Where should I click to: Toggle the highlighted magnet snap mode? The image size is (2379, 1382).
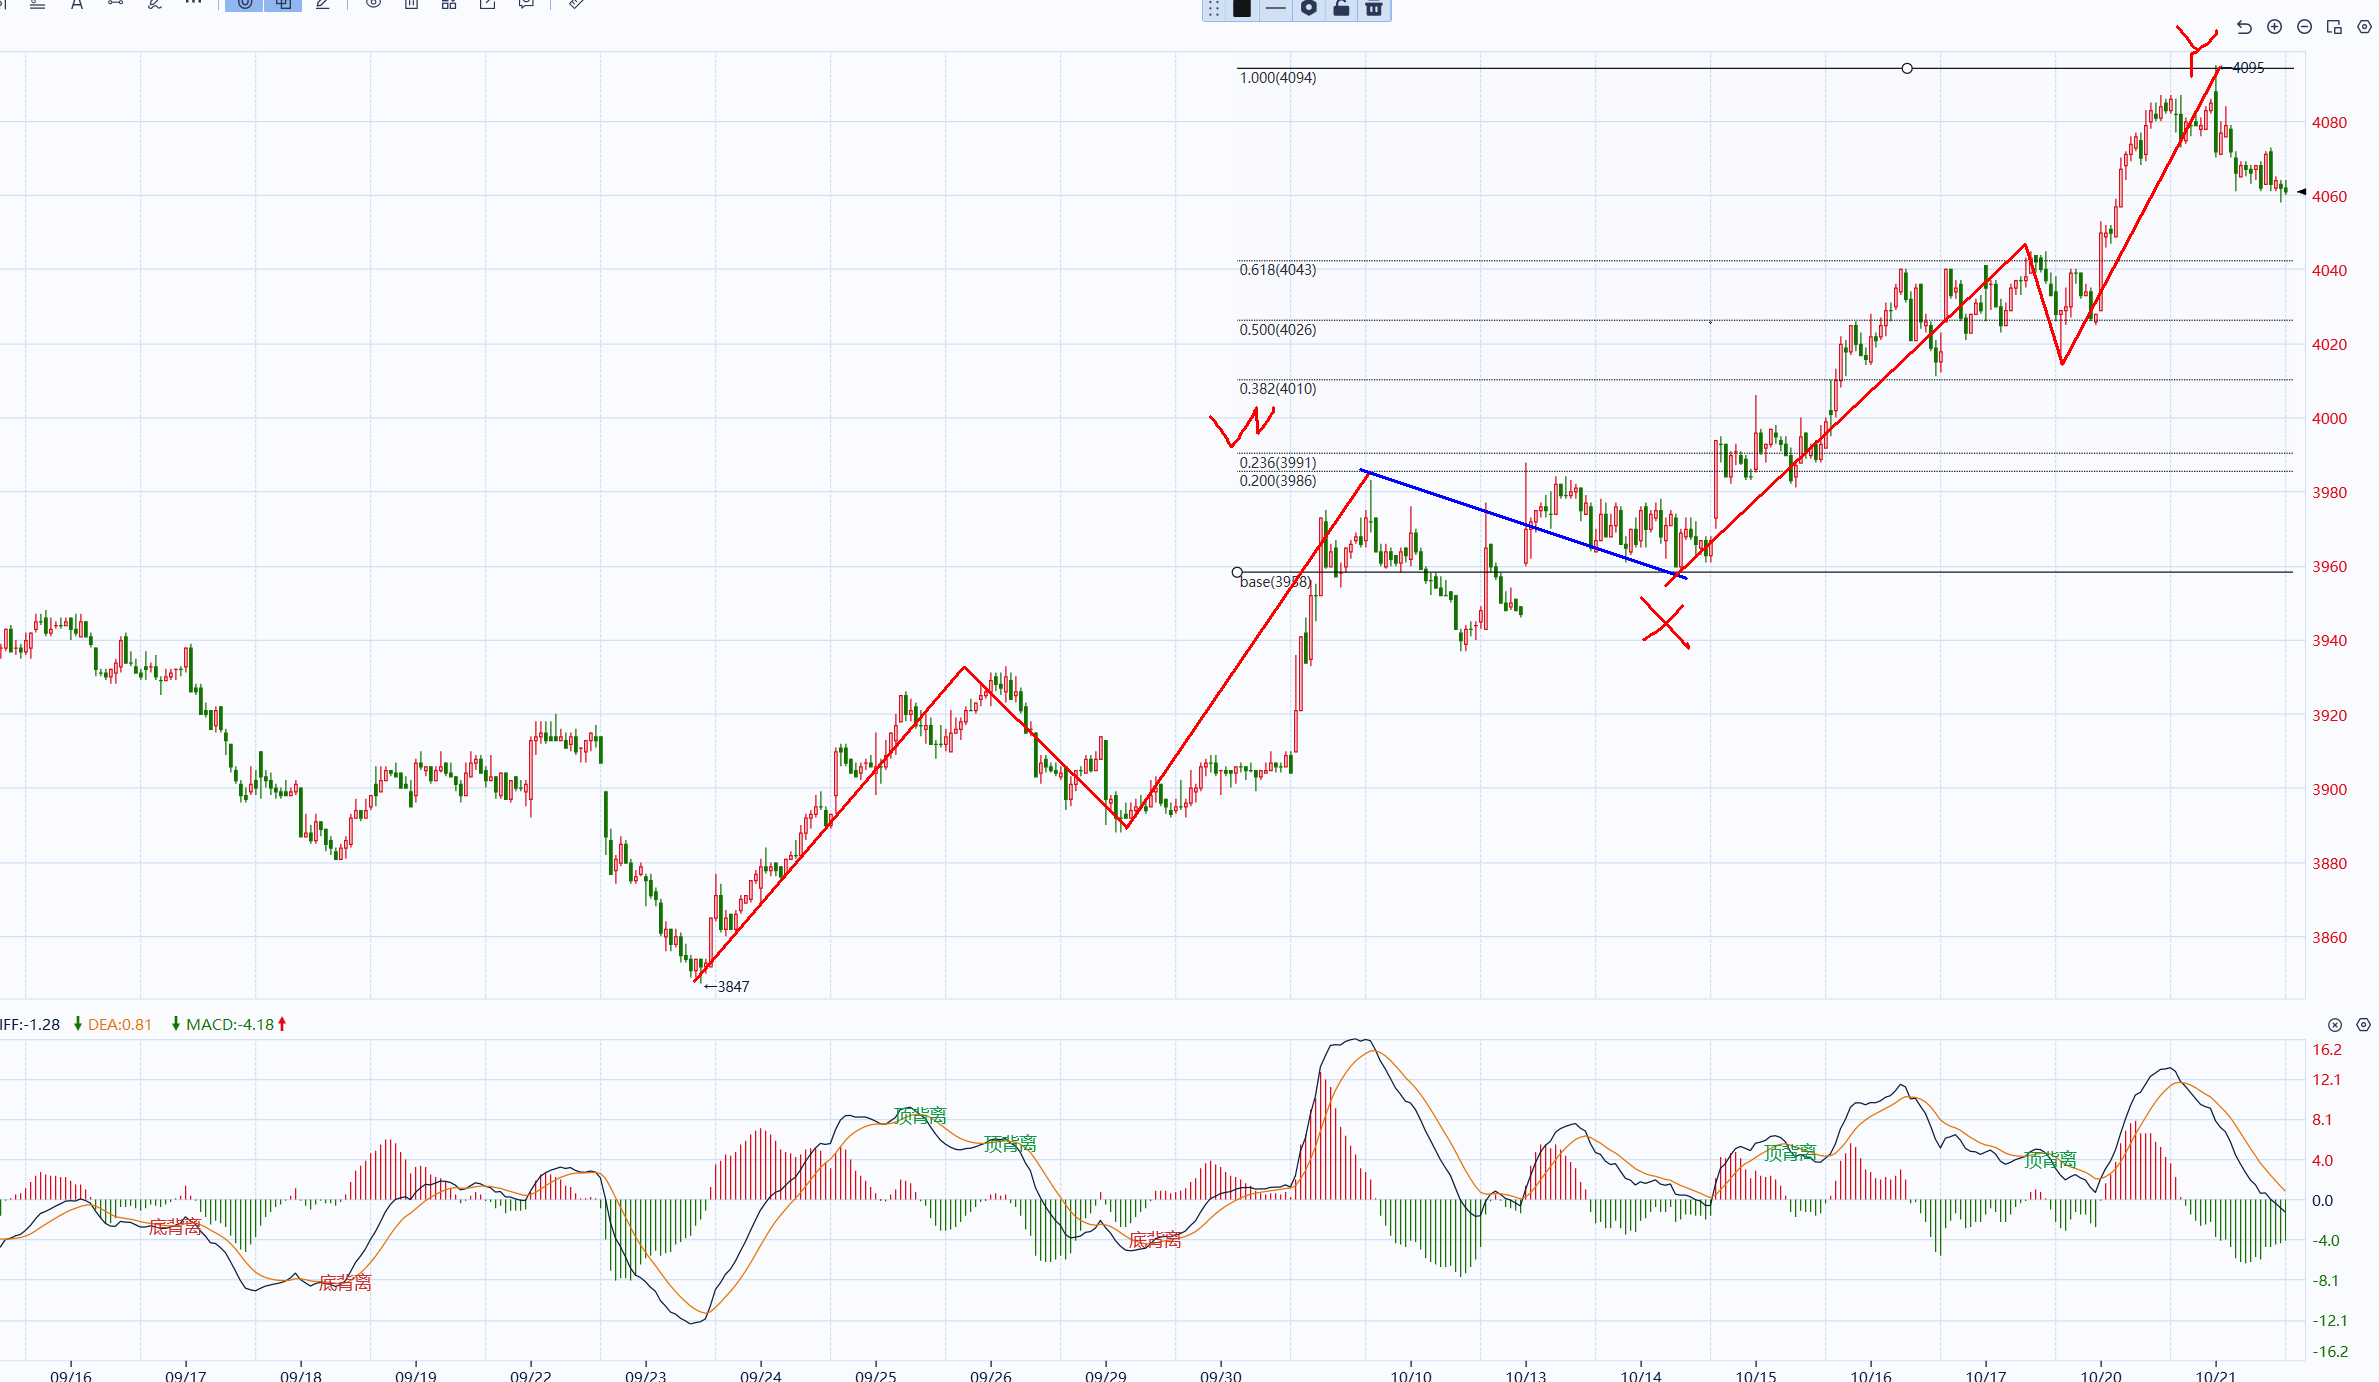pos(245,4)
